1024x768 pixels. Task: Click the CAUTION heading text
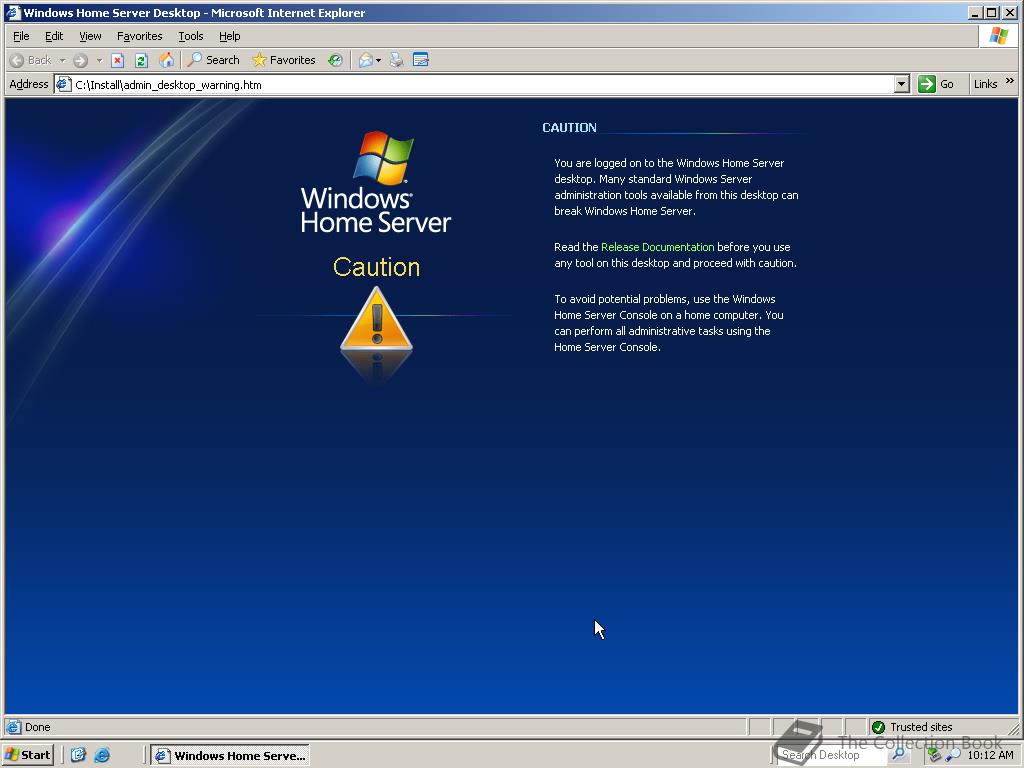click(569, 127)
